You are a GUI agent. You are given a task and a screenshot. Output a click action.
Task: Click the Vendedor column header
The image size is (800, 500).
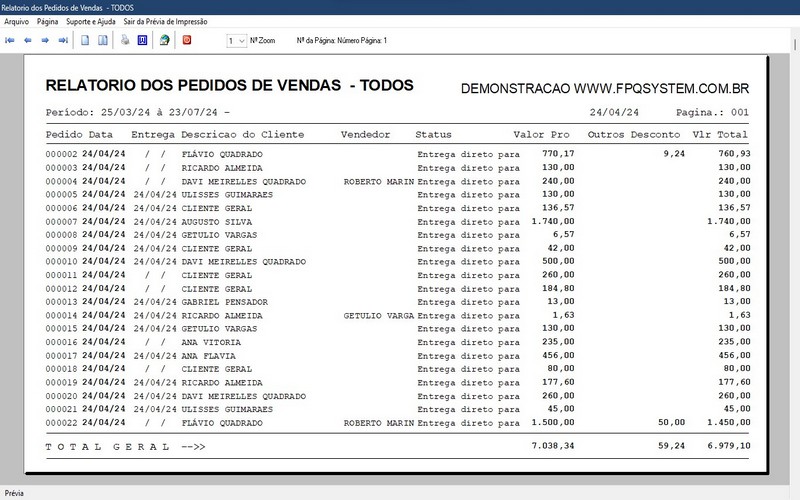[x=365, y=135]
